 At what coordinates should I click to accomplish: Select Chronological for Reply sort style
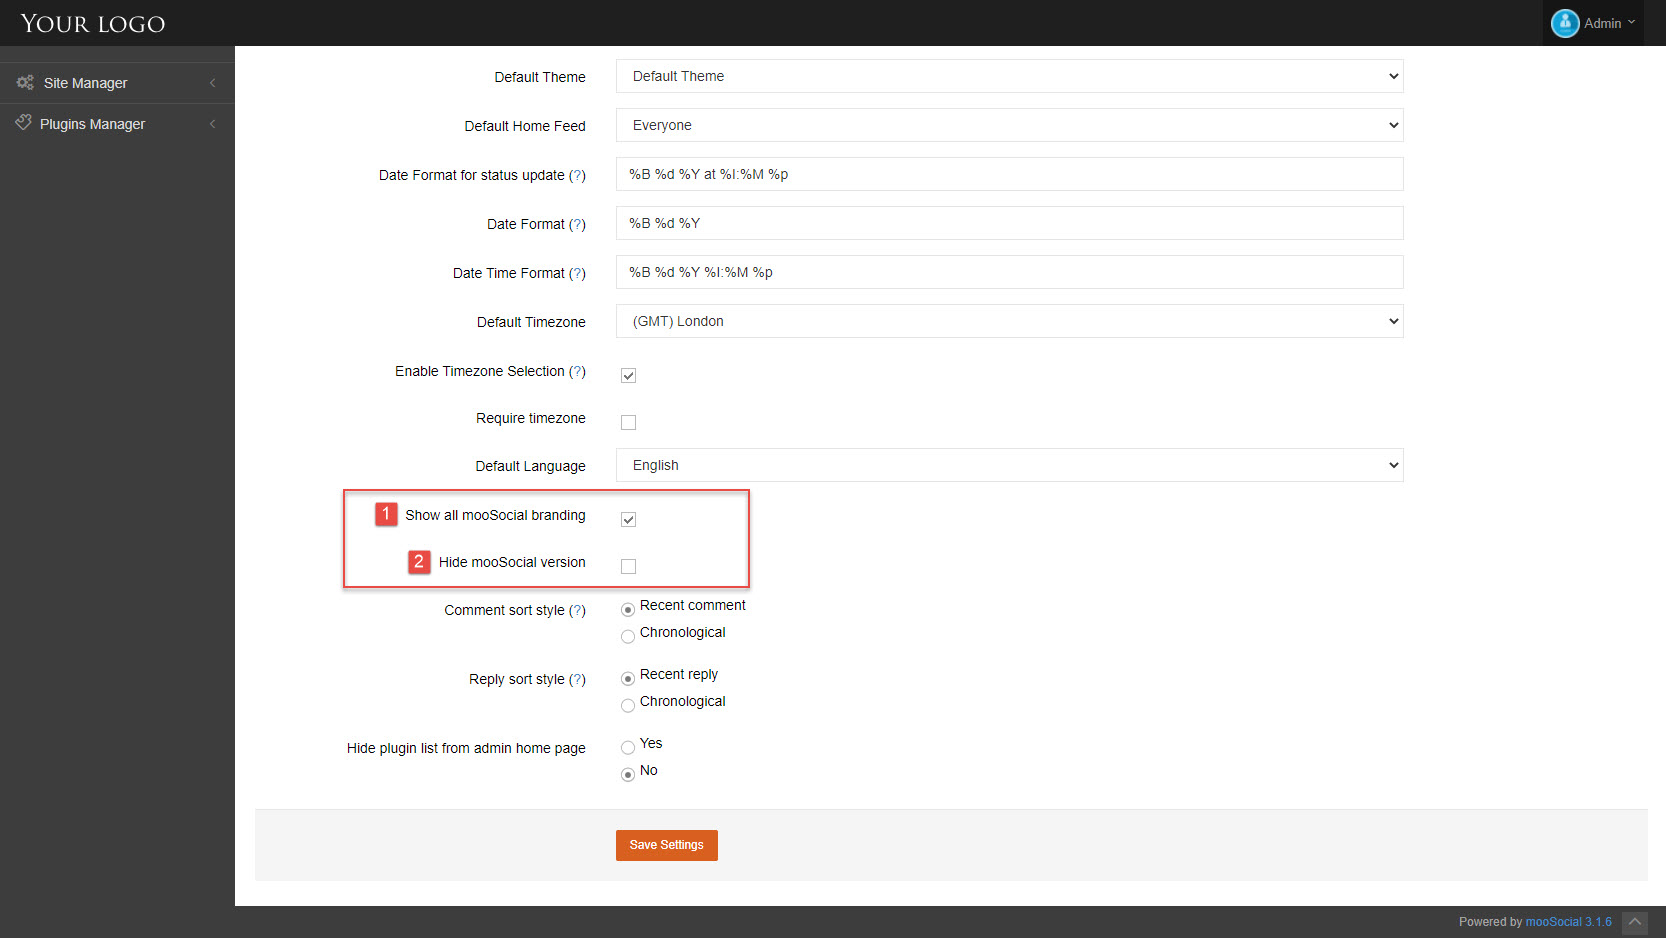pyautogui.click(x=628, y=705)
